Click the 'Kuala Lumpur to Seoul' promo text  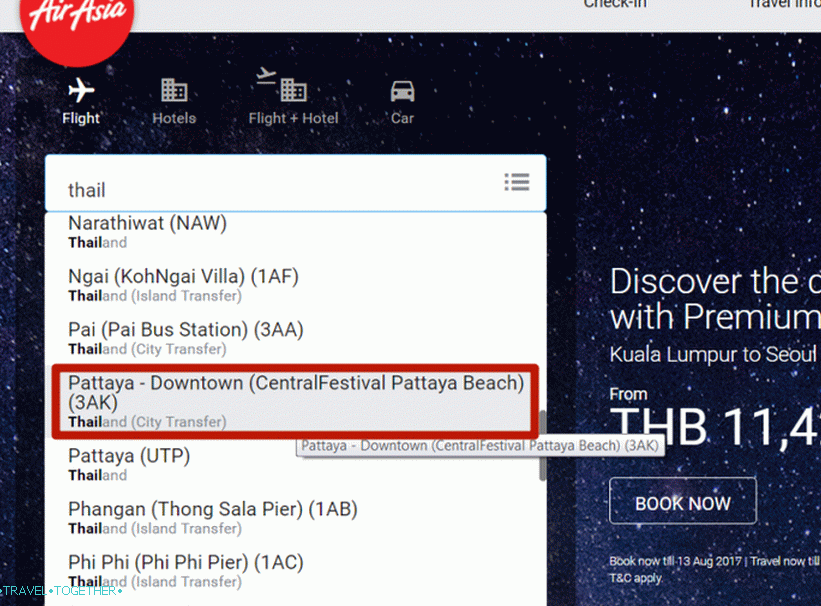pyautogui.click(x=713, y=355)
